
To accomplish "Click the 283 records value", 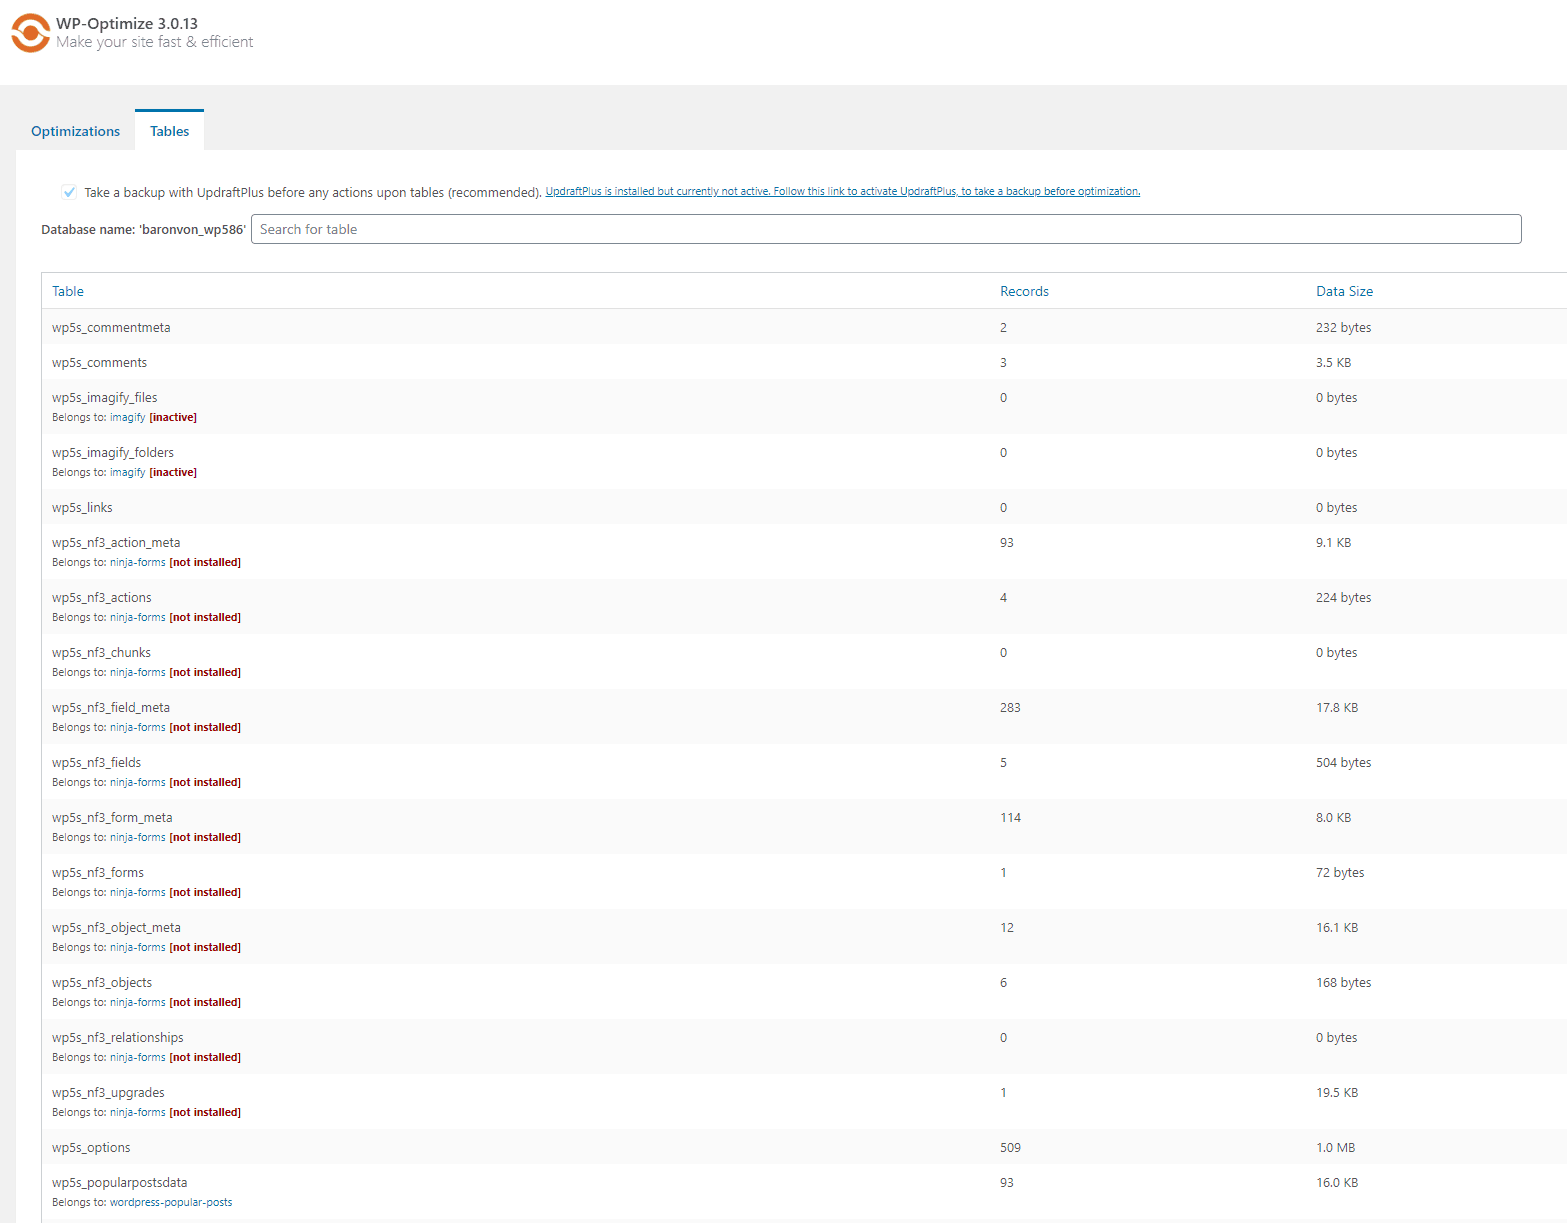I will 1010,707.
